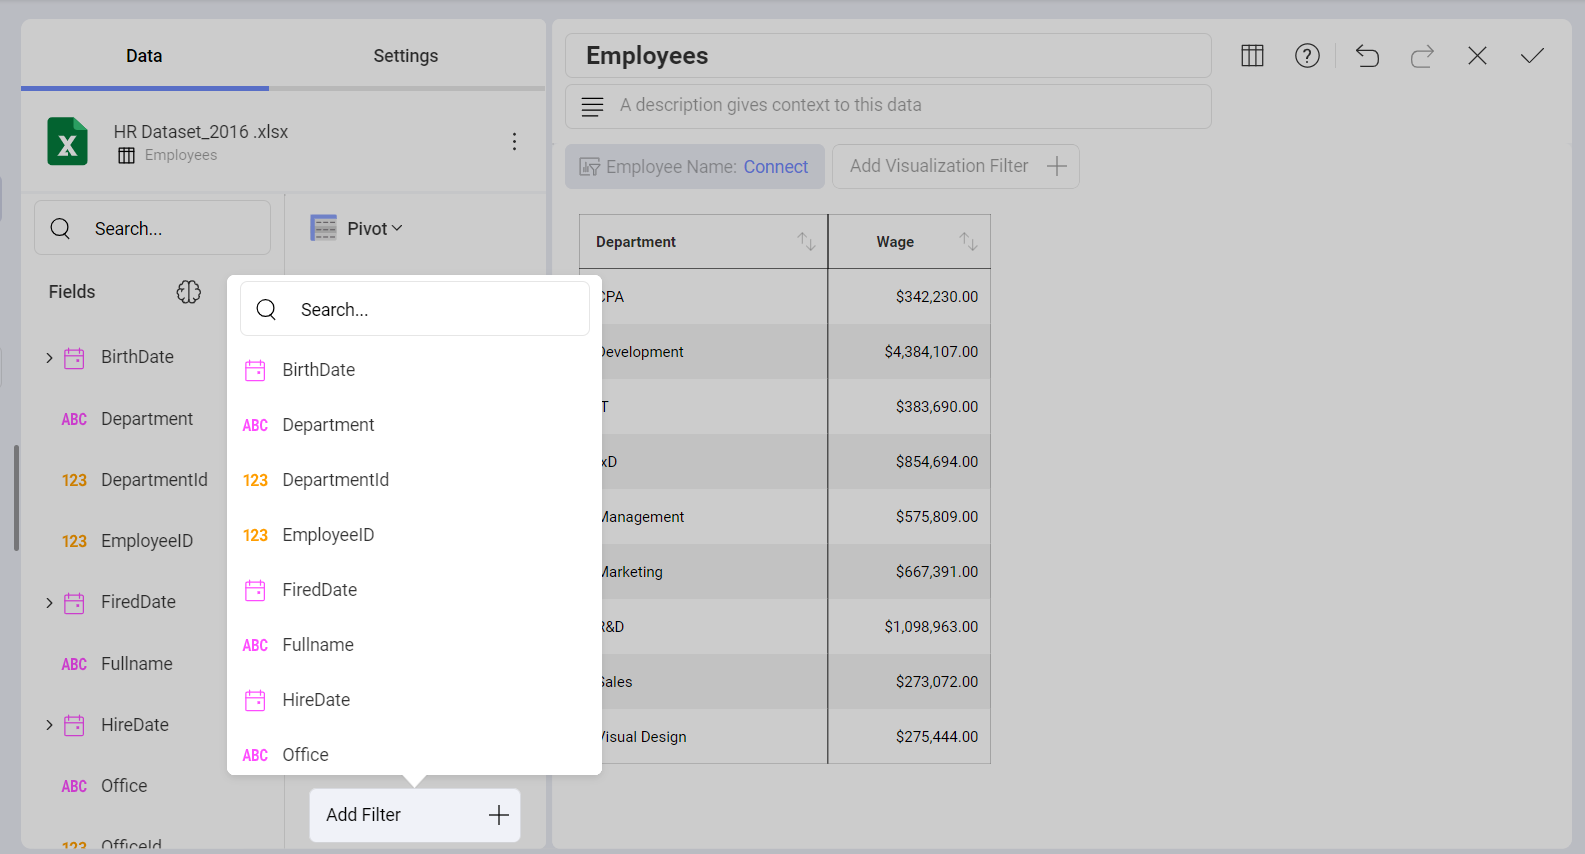Image resolution: width=1585 pixels, height=854 pixels.
Task: Choose DepartmentId from the popup list
Action: [414, 480]
